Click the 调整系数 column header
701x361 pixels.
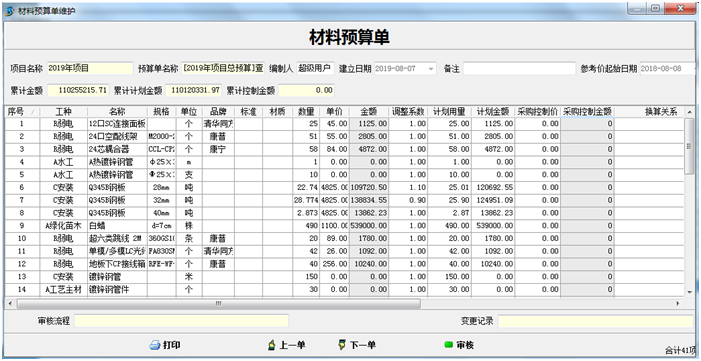pyautogui.click(x=408, y=111)
